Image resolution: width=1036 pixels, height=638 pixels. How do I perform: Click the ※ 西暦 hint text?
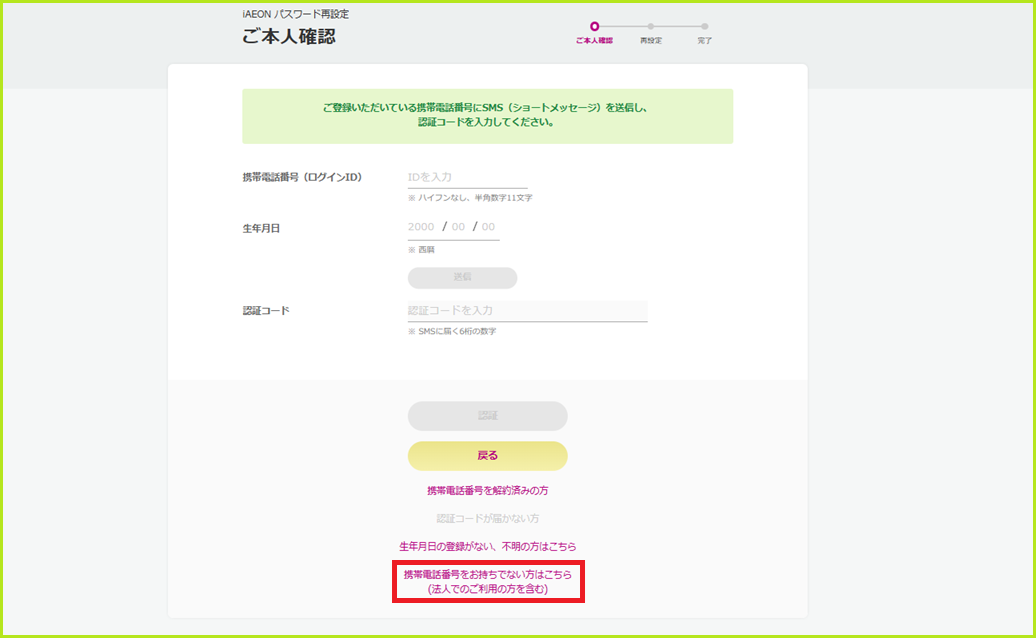421,250
